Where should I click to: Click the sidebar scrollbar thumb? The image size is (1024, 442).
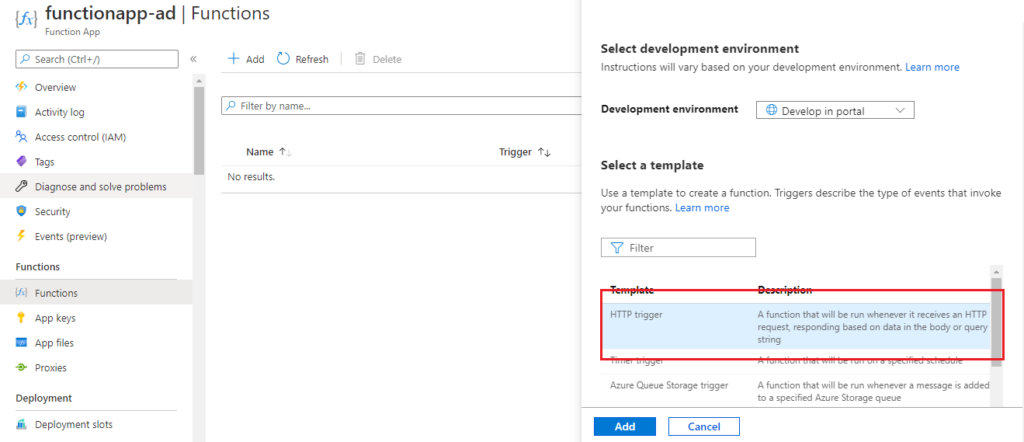pos(199,130)
